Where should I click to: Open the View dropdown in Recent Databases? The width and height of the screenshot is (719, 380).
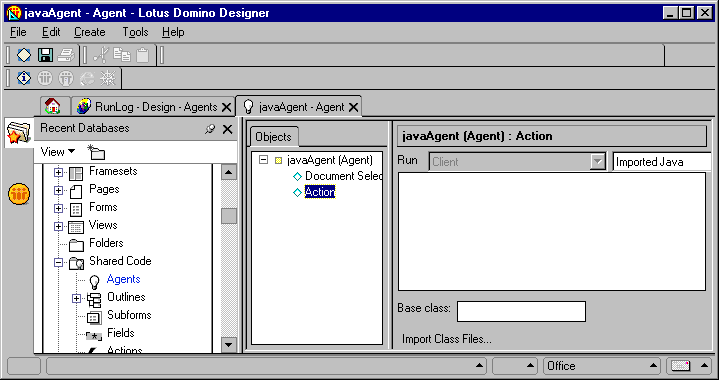click(x=58, y=151)
